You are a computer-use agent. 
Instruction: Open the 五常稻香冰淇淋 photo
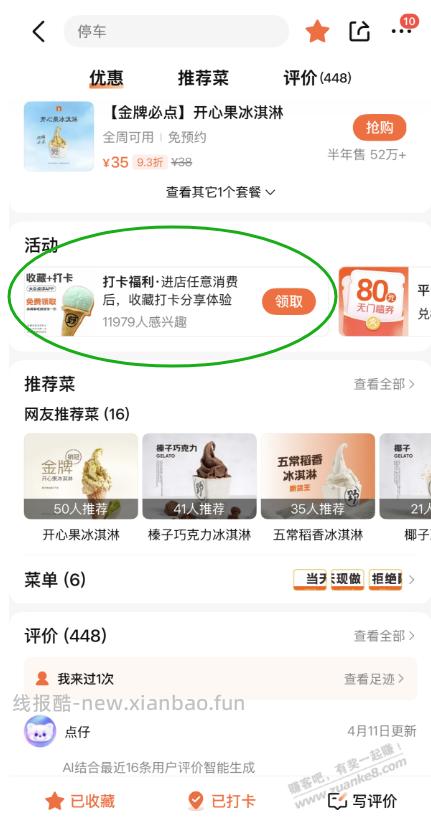tap(318, 476)
